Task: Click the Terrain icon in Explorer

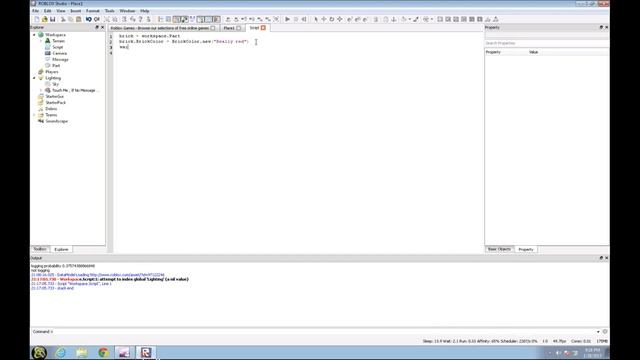Action: 48,41
